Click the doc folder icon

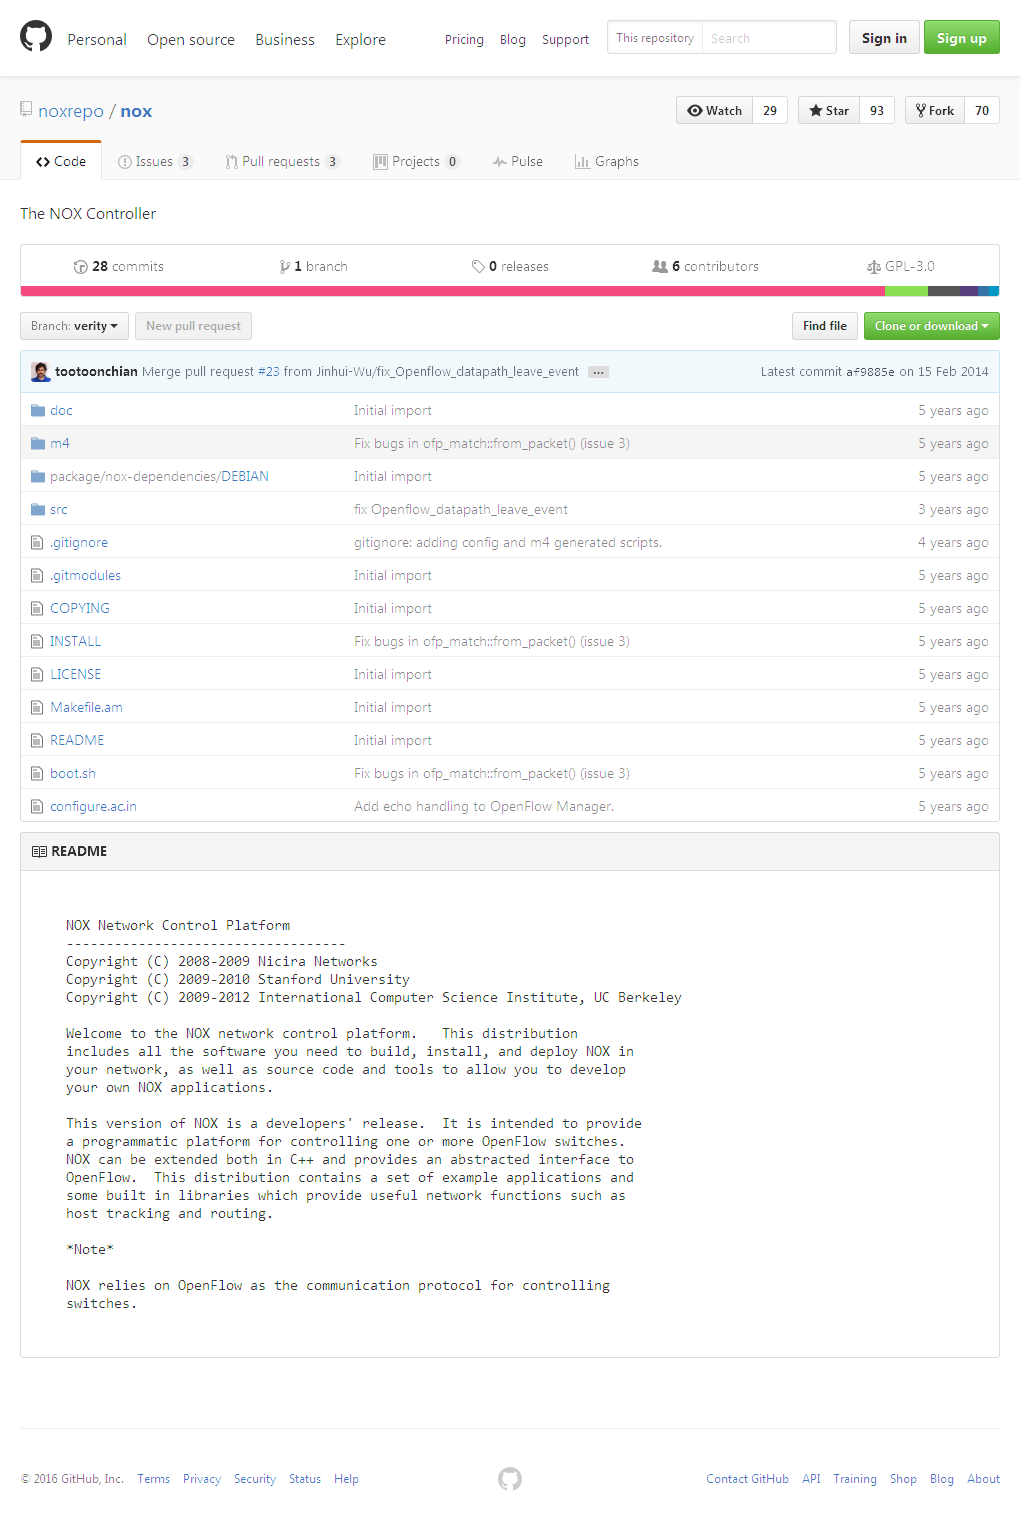[38, 410]
